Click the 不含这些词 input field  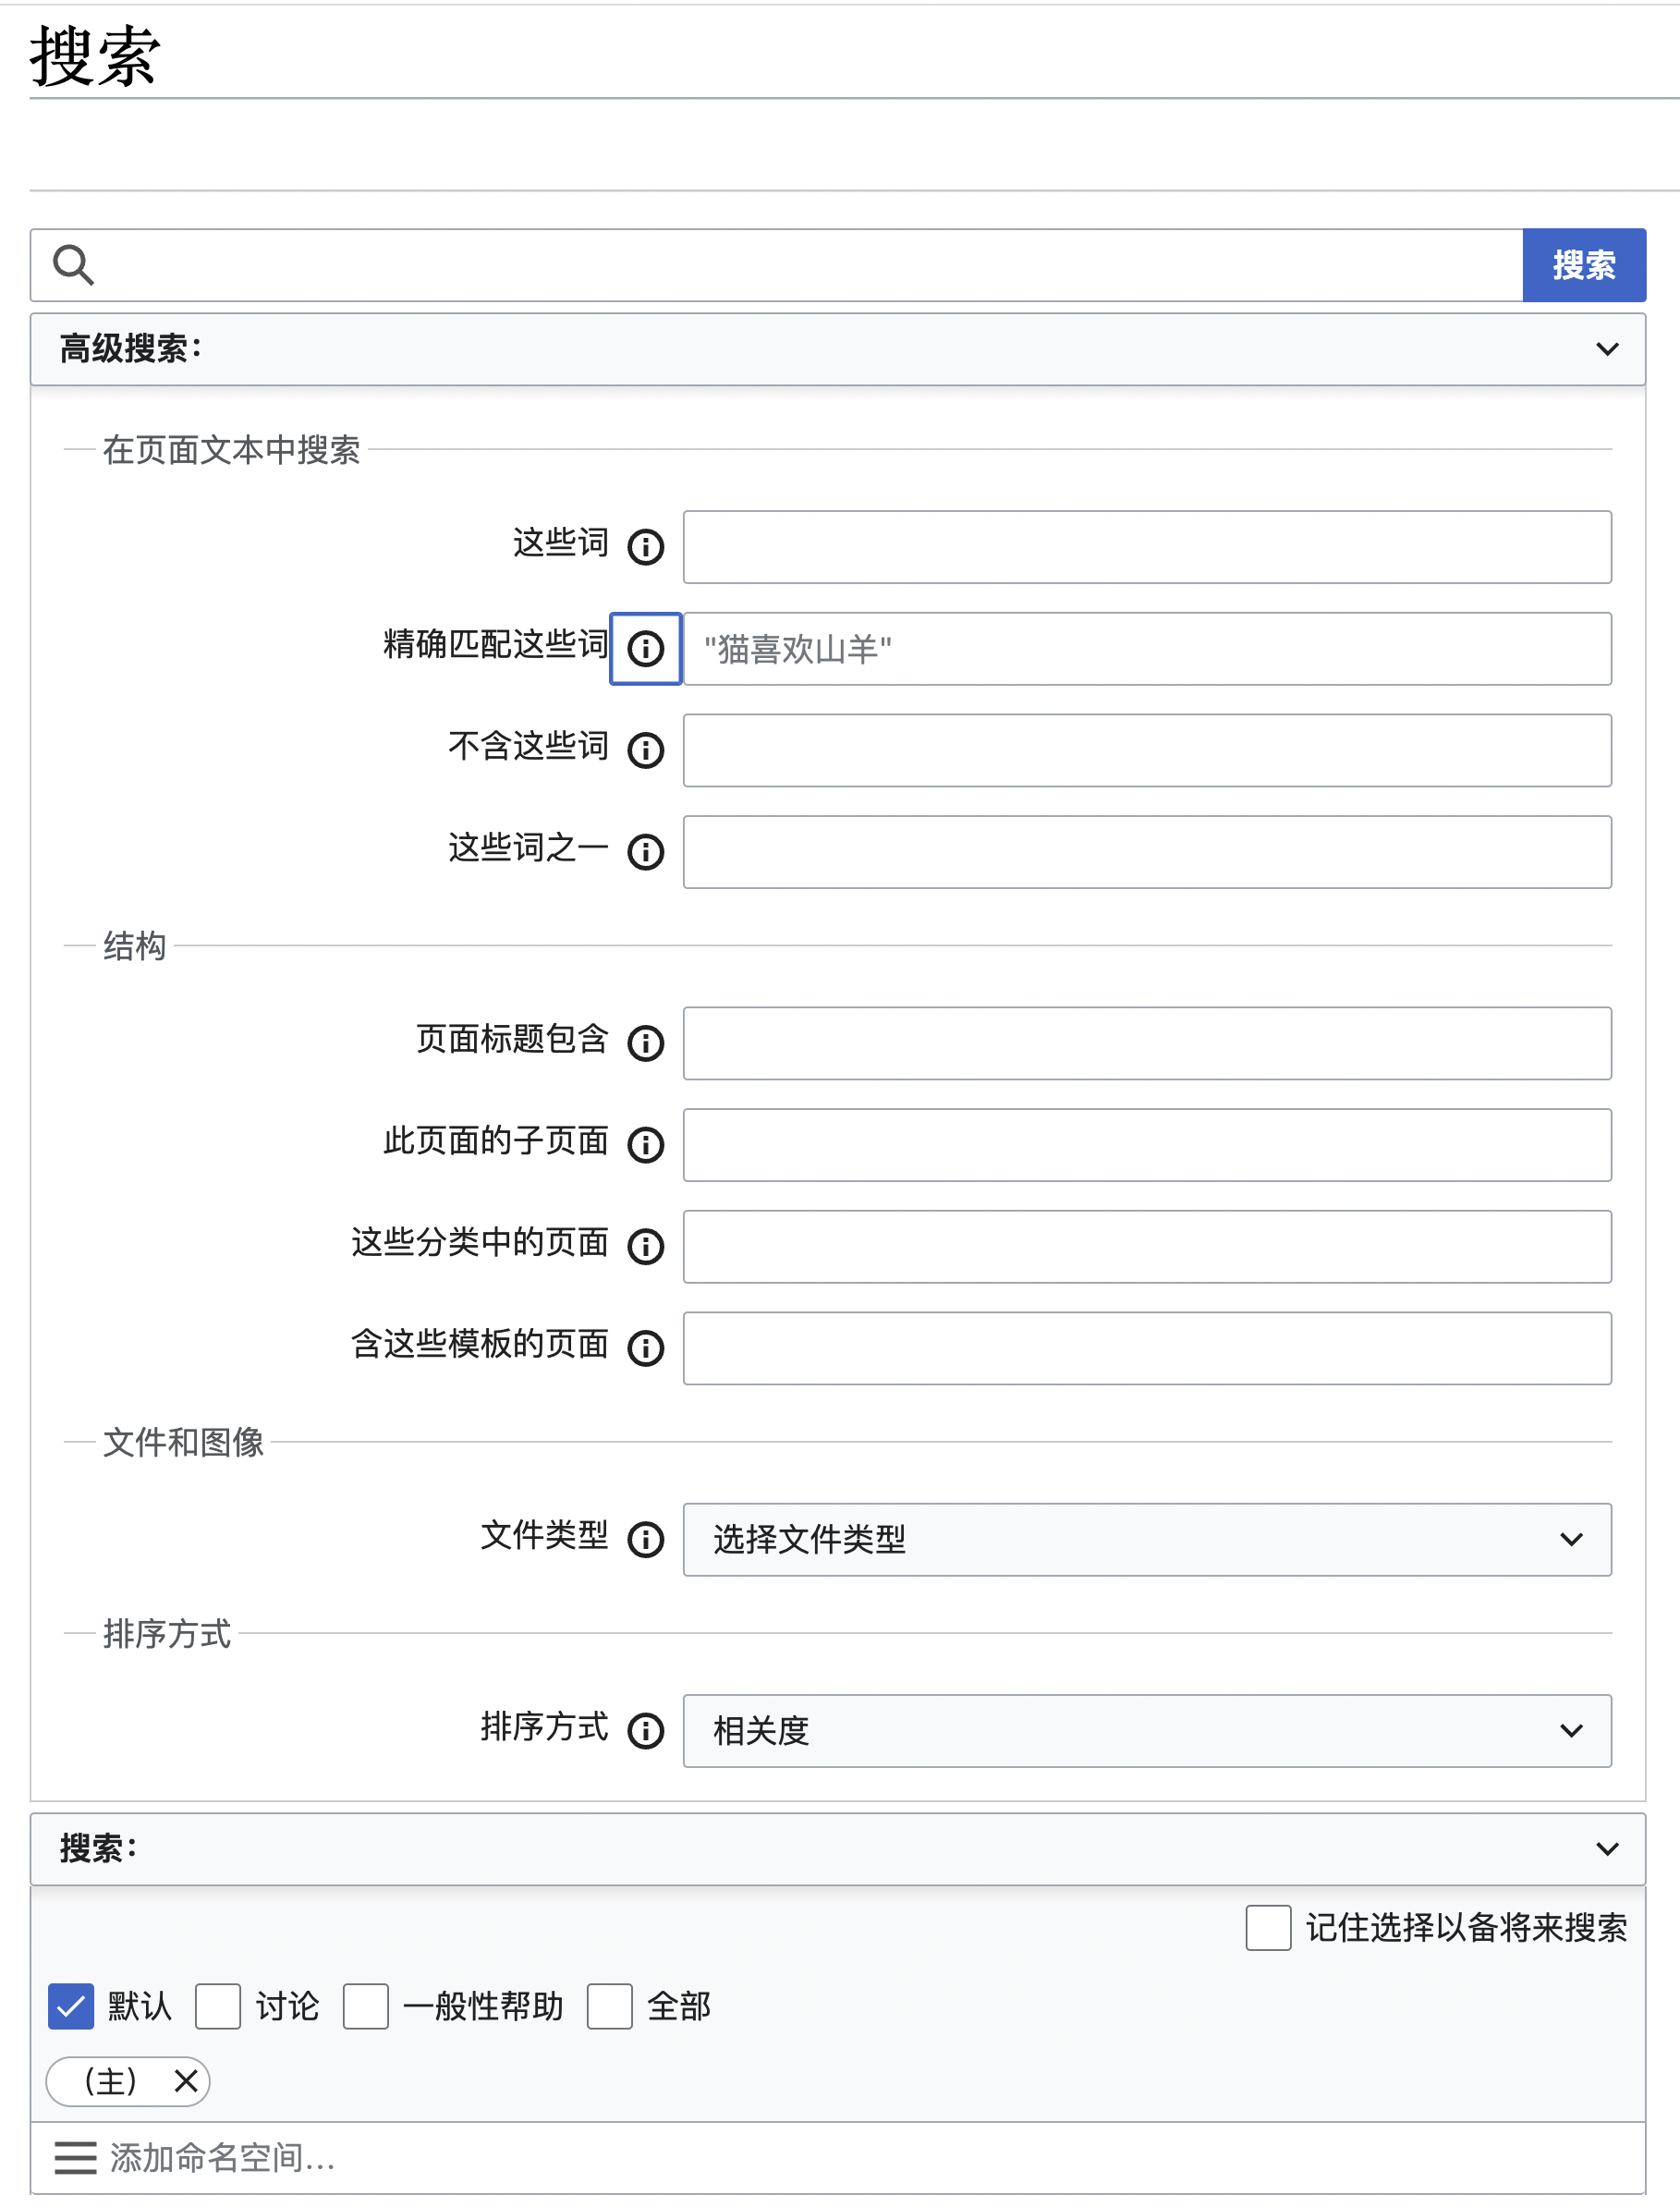(x=1147, y=750)
